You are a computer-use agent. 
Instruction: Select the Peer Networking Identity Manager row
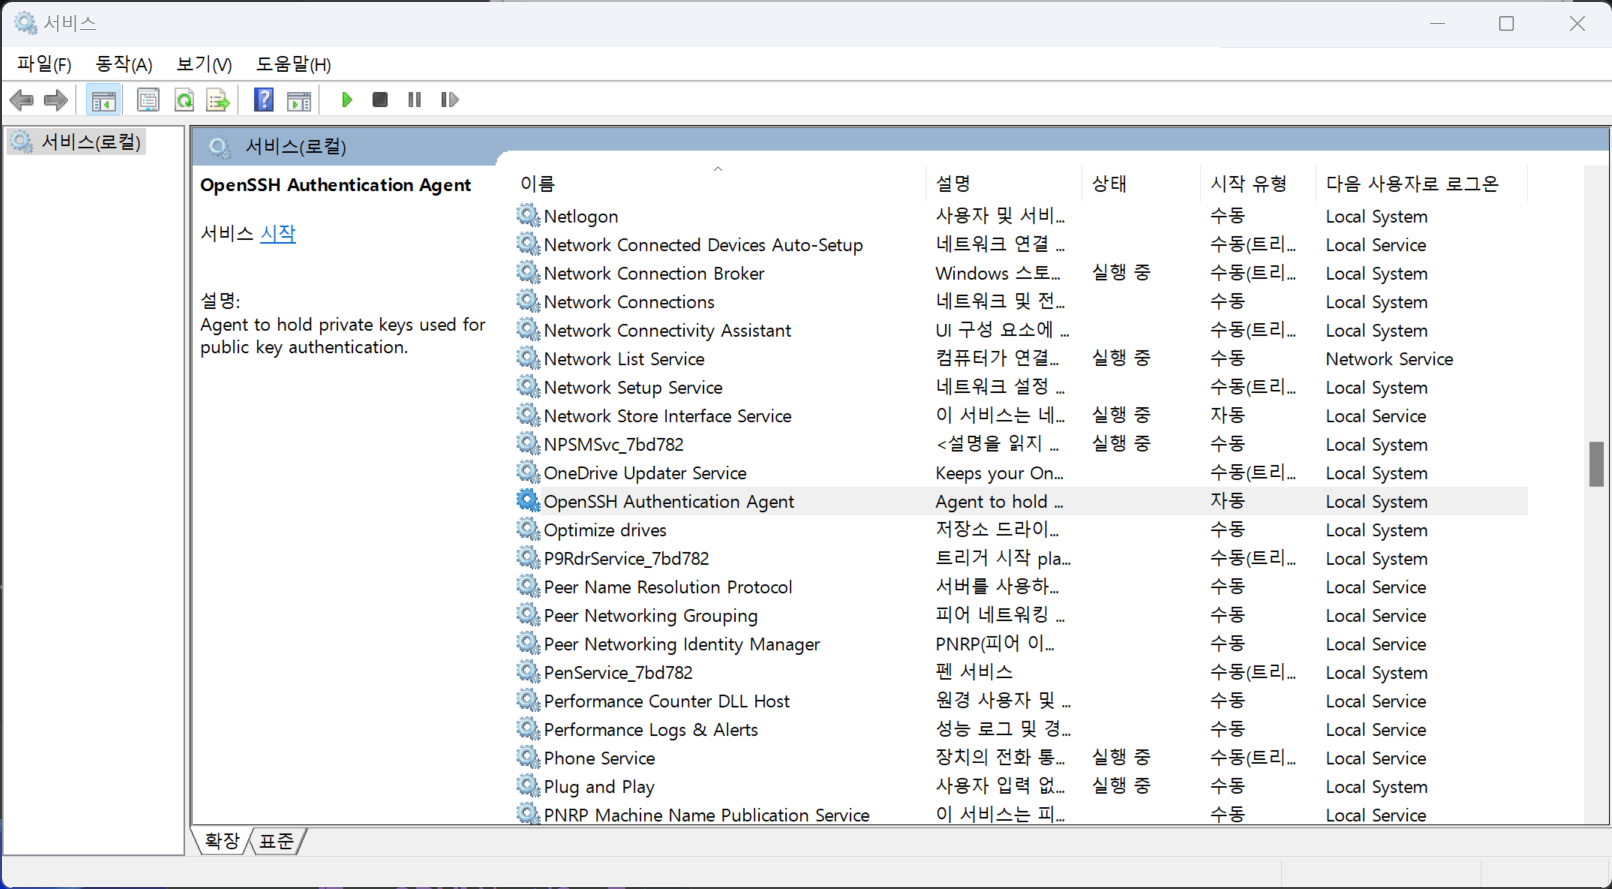[x=1021, y=643]
